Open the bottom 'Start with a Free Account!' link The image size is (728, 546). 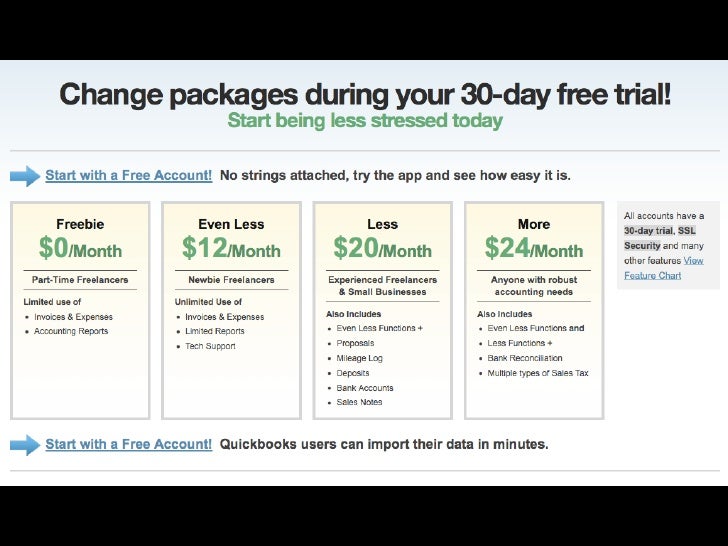[129, 444]
